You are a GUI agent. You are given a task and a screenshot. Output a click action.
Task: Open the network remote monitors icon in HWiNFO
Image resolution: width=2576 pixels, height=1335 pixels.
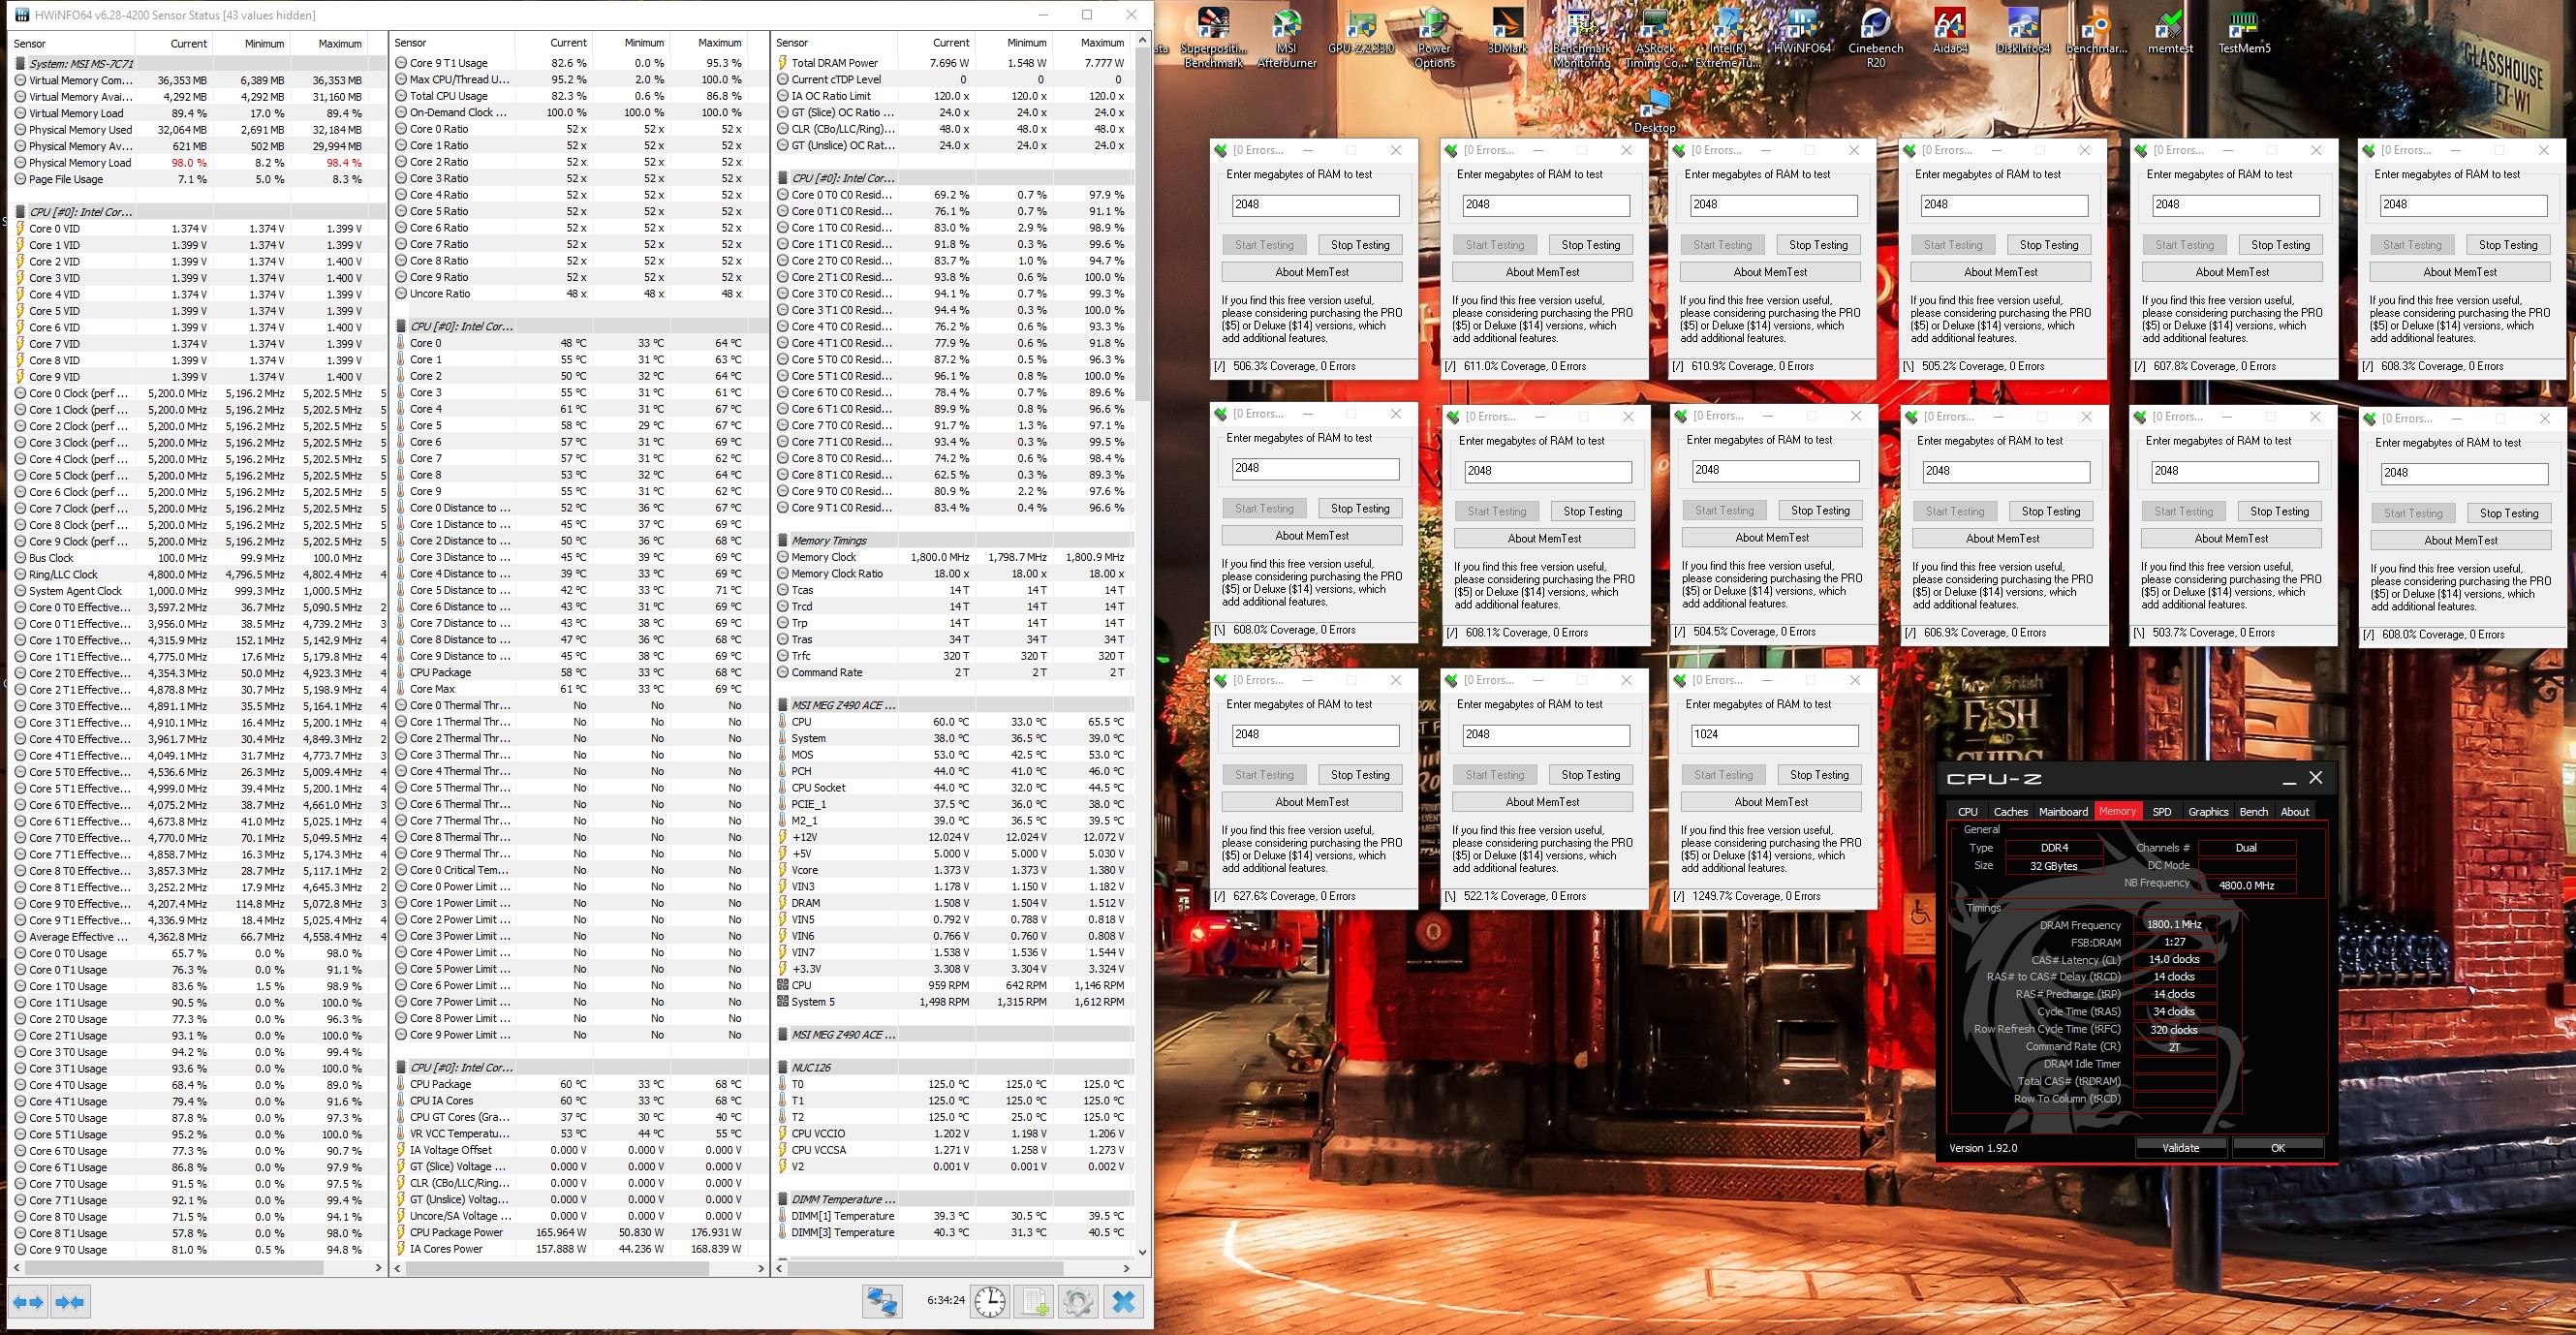[x=882, y=1301]
